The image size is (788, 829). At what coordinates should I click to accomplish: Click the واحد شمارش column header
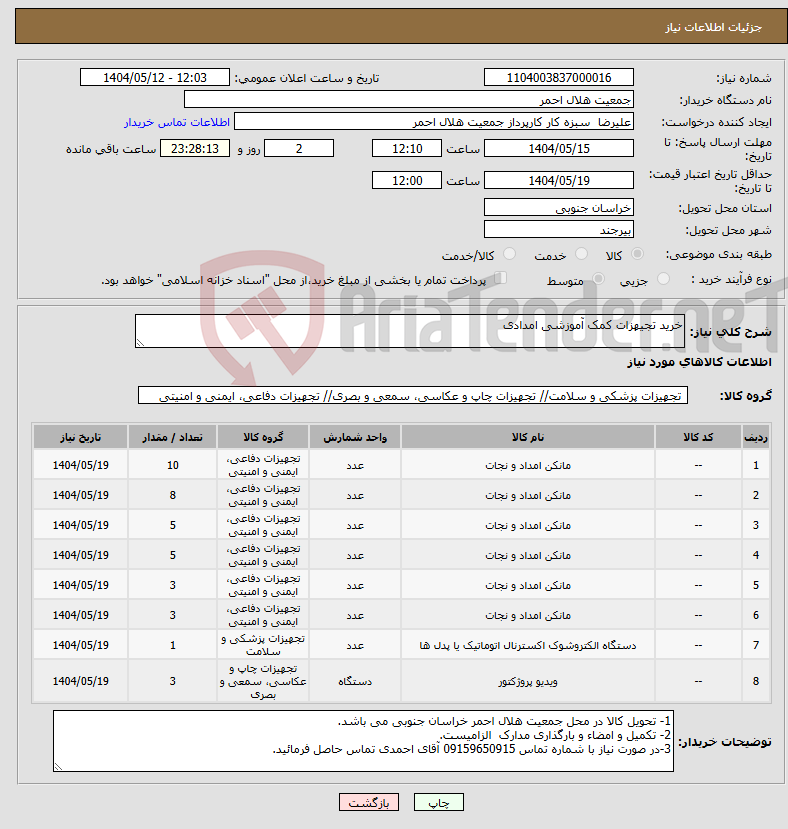pos(355,437)
